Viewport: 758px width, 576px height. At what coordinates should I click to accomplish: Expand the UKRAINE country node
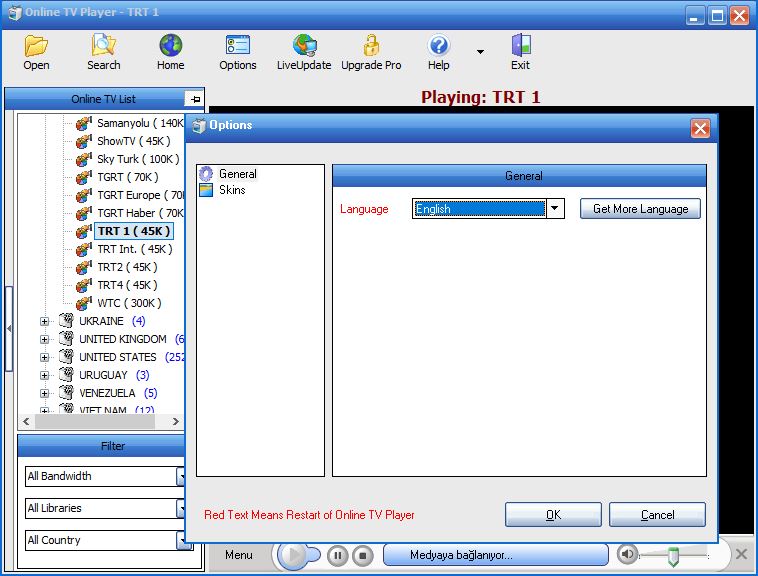[44, 321]
